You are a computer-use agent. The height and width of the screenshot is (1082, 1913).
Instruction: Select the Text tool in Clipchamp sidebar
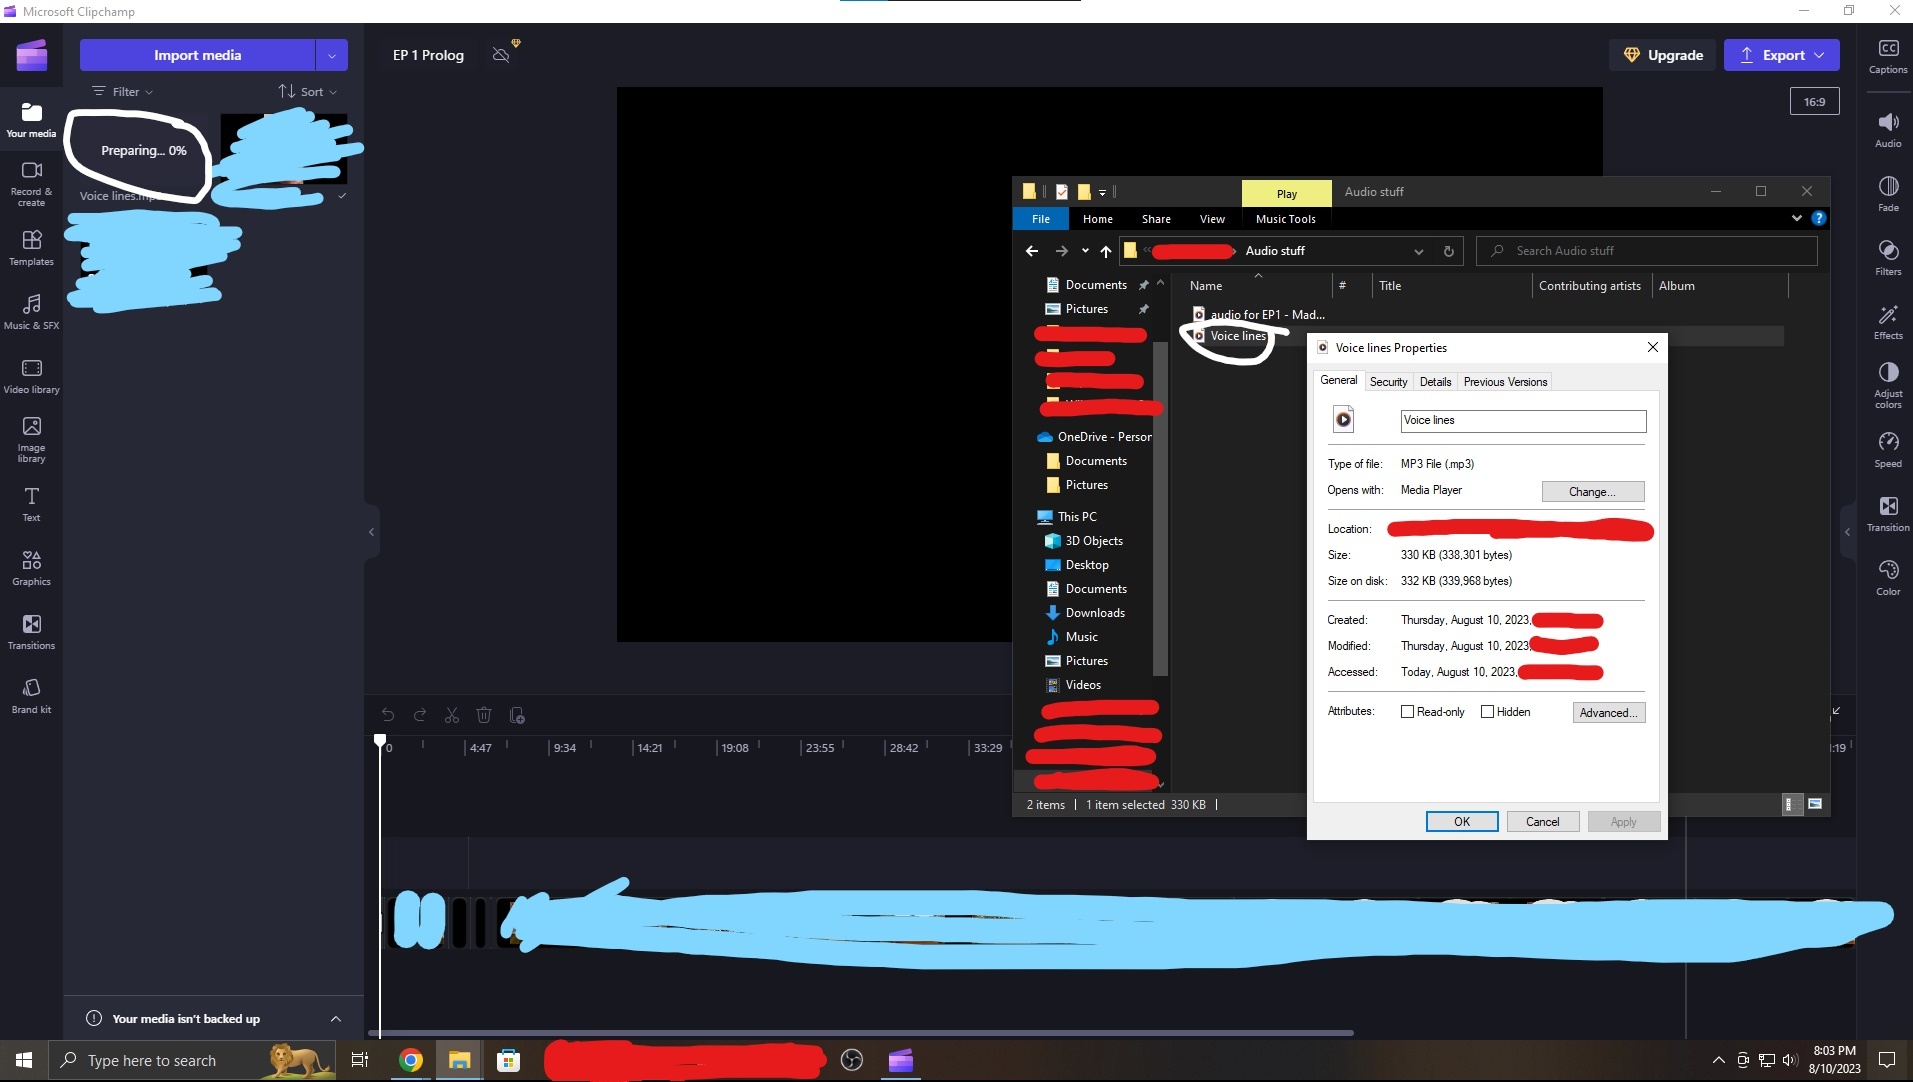[x=31, y=503]
